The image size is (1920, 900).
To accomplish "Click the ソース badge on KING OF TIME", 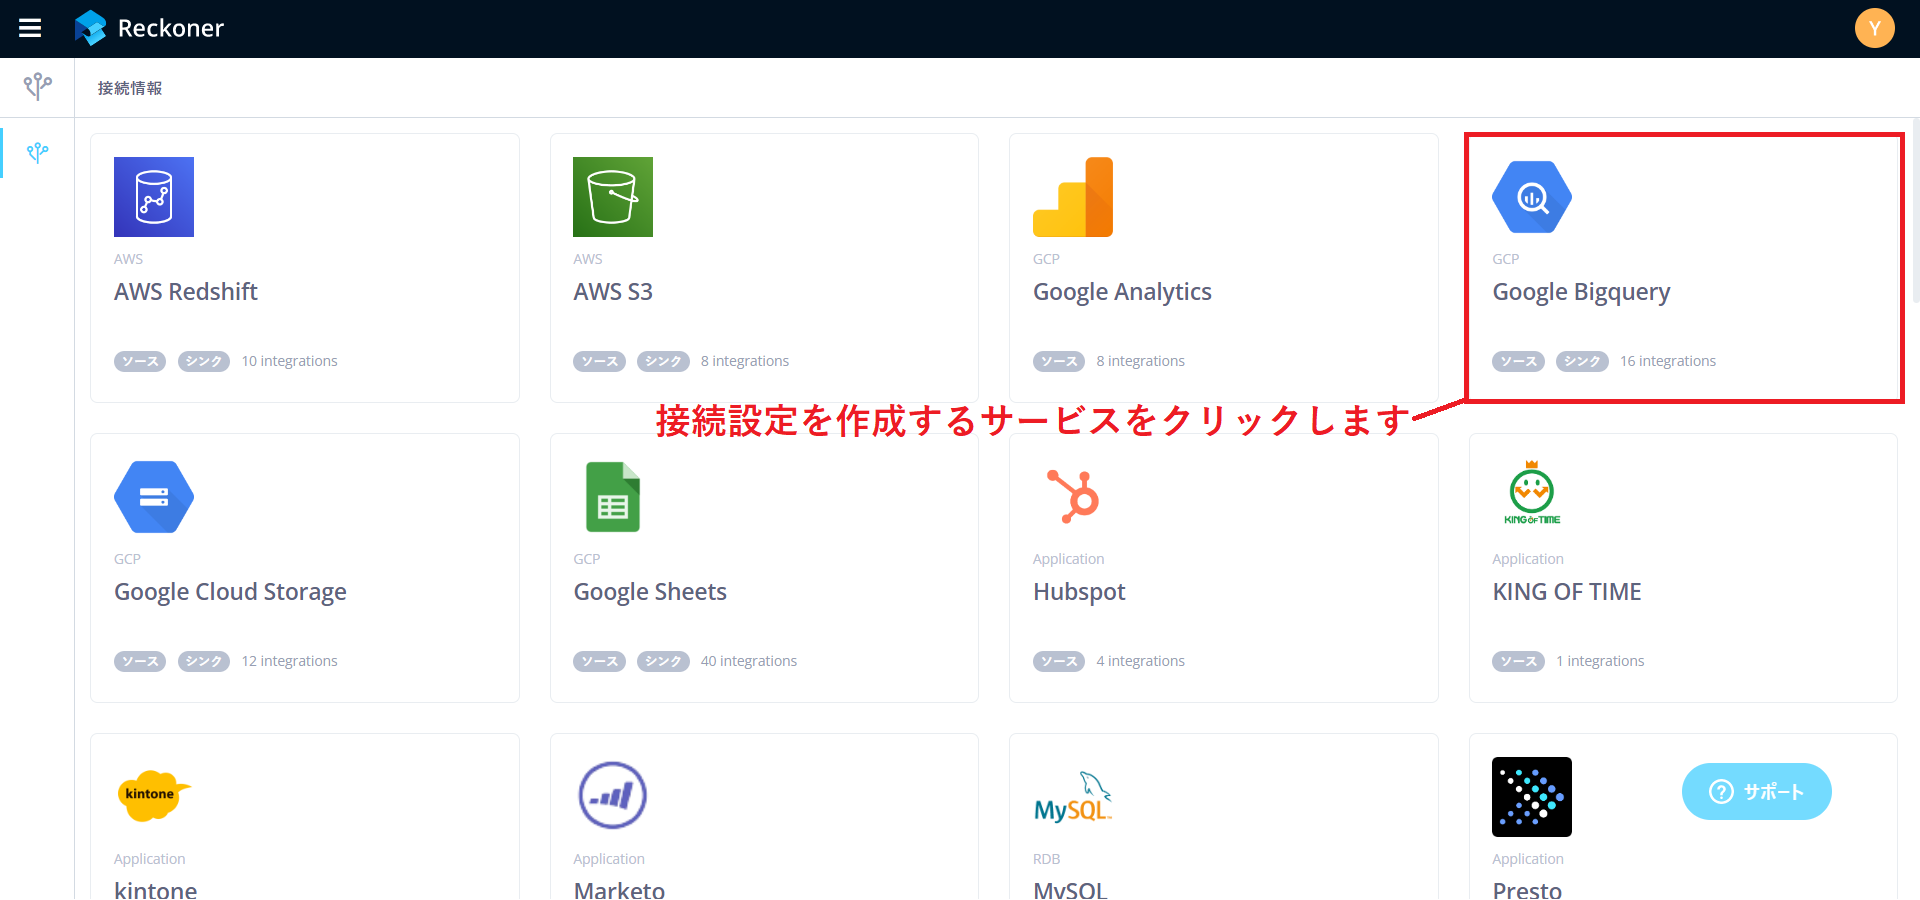I will (x=1518, y=661).
